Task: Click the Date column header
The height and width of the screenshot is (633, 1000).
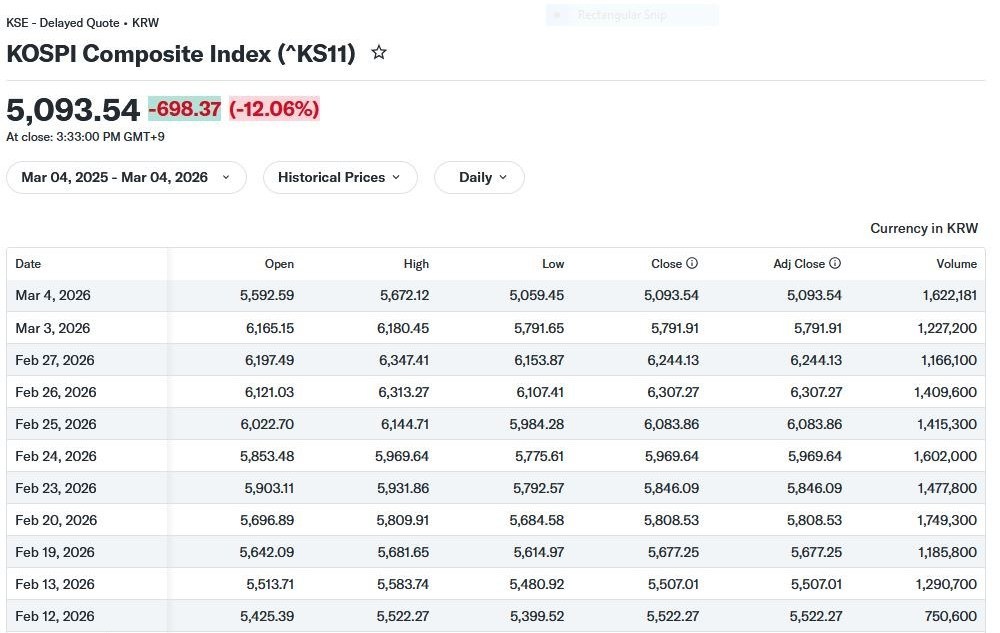Action: [29, 264]
